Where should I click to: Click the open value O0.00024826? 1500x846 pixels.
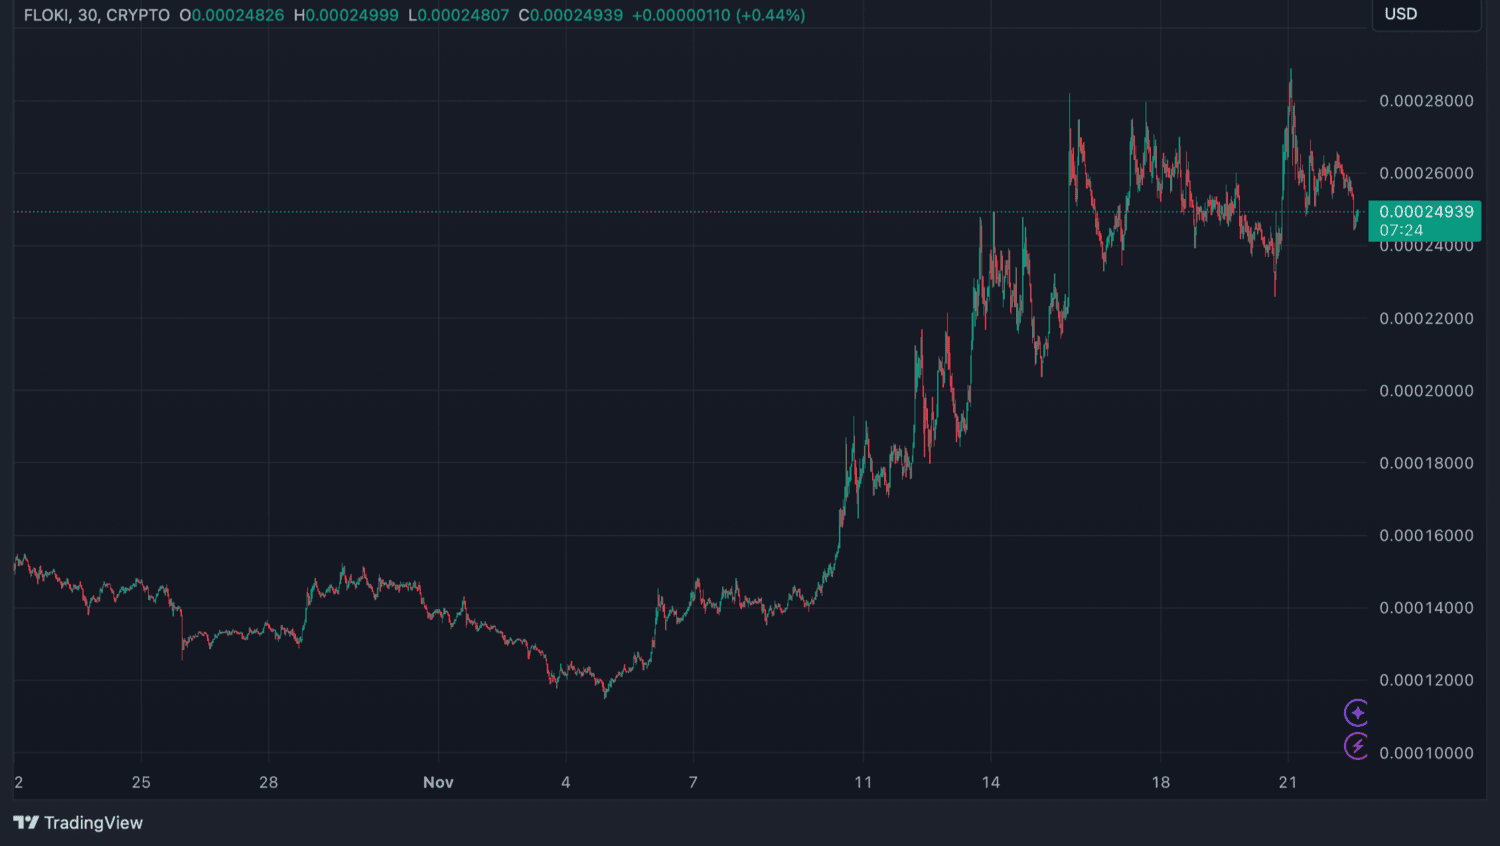click(x=232, y=16)
